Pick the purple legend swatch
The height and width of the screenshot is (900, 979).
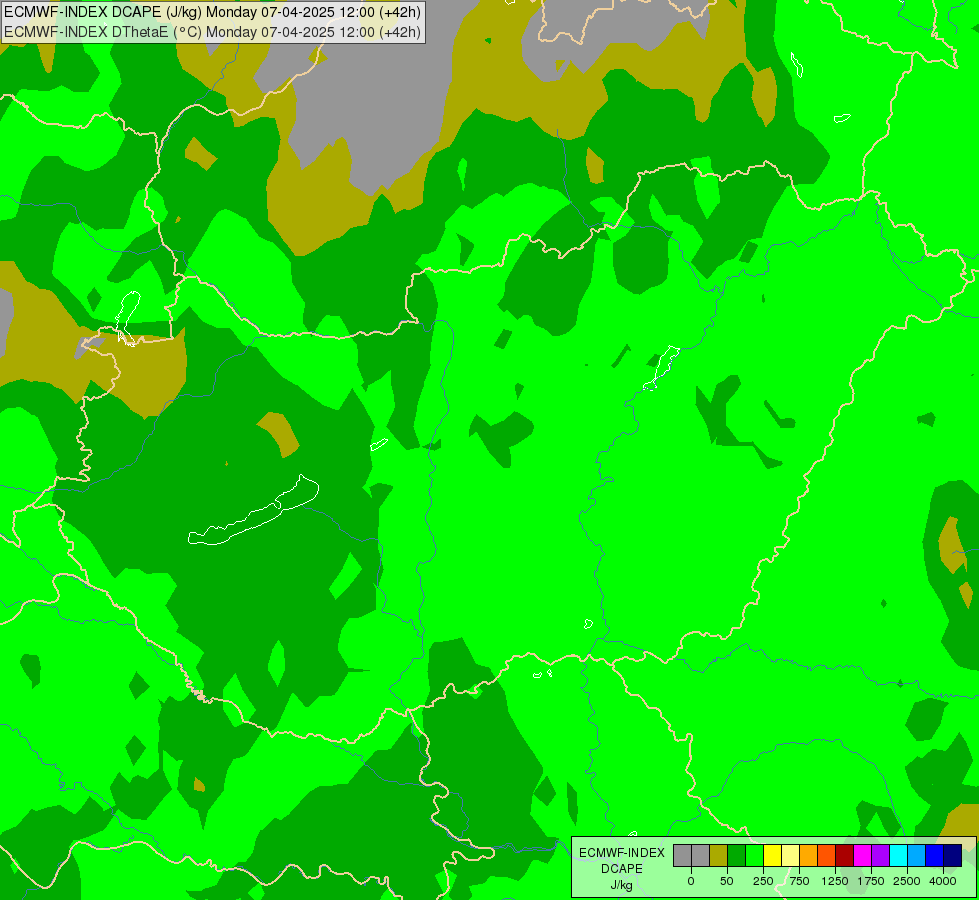point(881,855)
